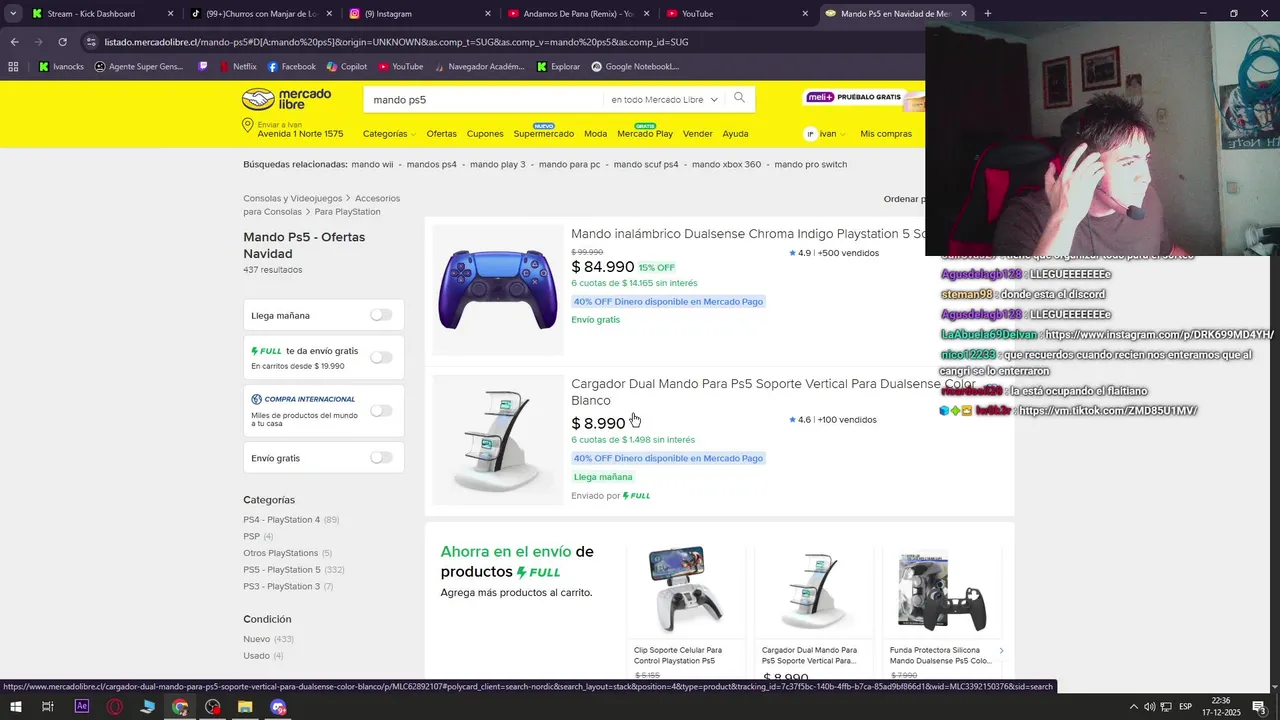Viewport: 1280px width, 720px height.
Task: Open the notifications center icon
Action: (x=1259, y=707)
